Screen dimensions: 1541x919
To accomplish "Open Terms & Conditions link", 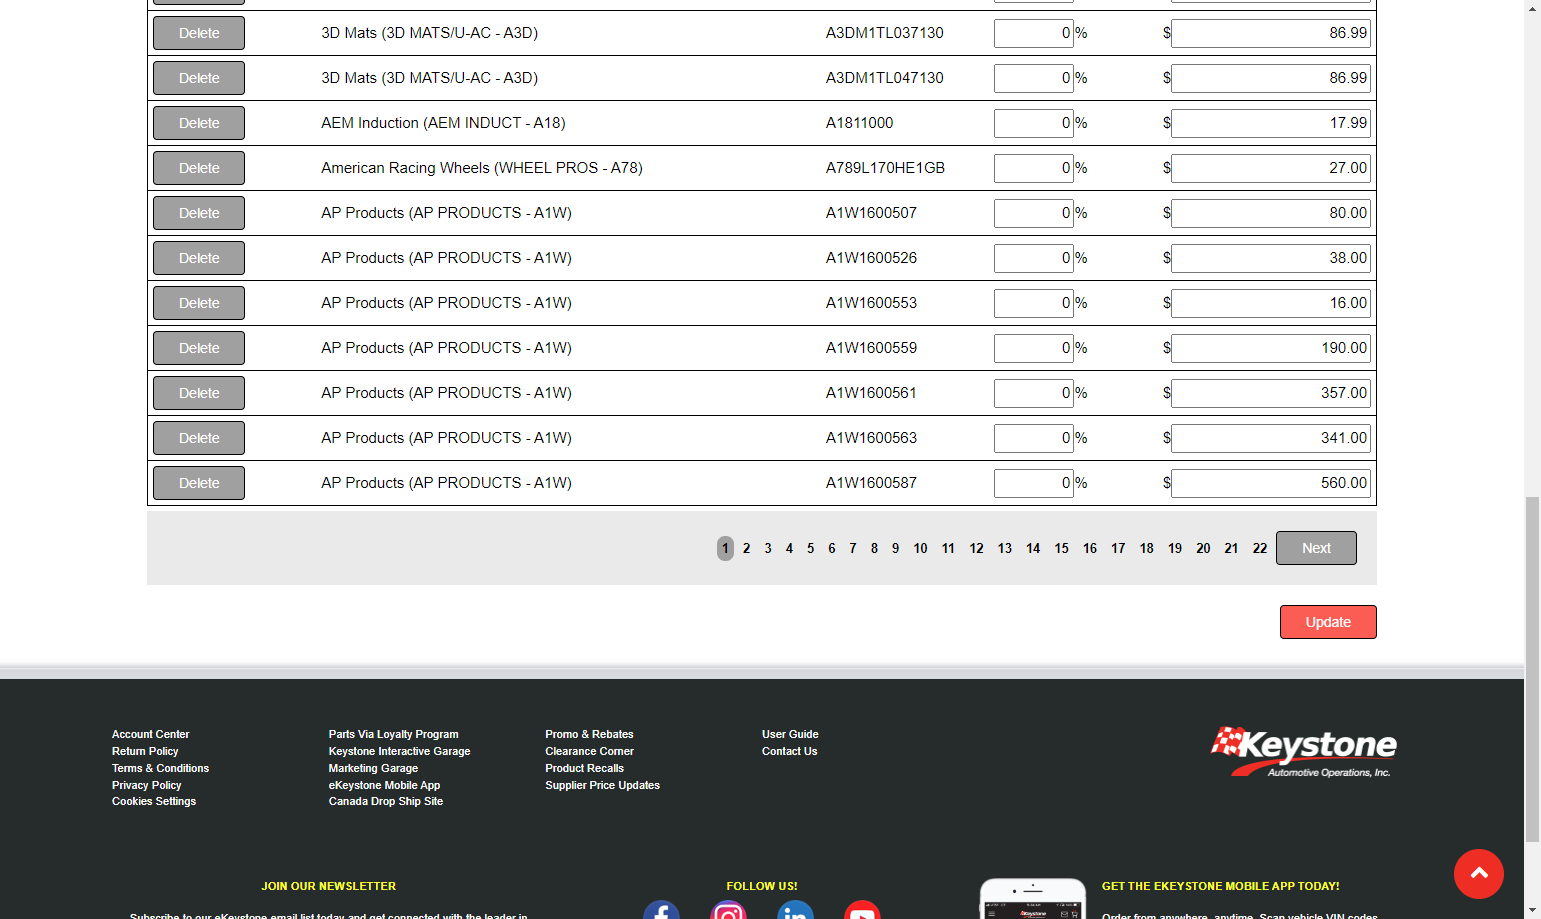I will coord(160,768).
